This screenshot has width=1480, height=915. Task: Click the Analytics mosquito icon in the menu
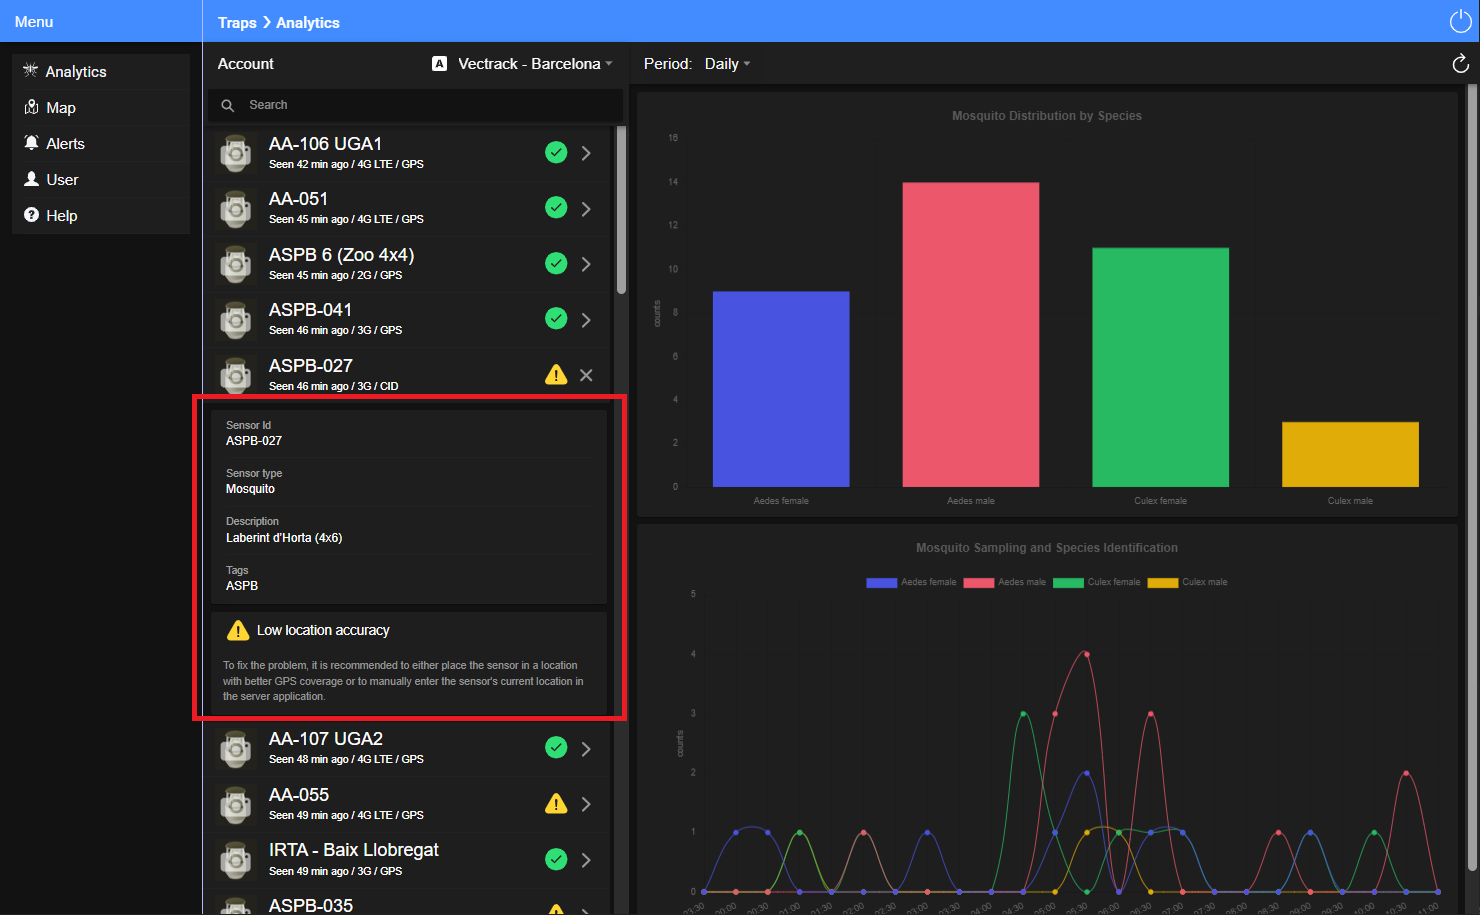pos(30,71)
